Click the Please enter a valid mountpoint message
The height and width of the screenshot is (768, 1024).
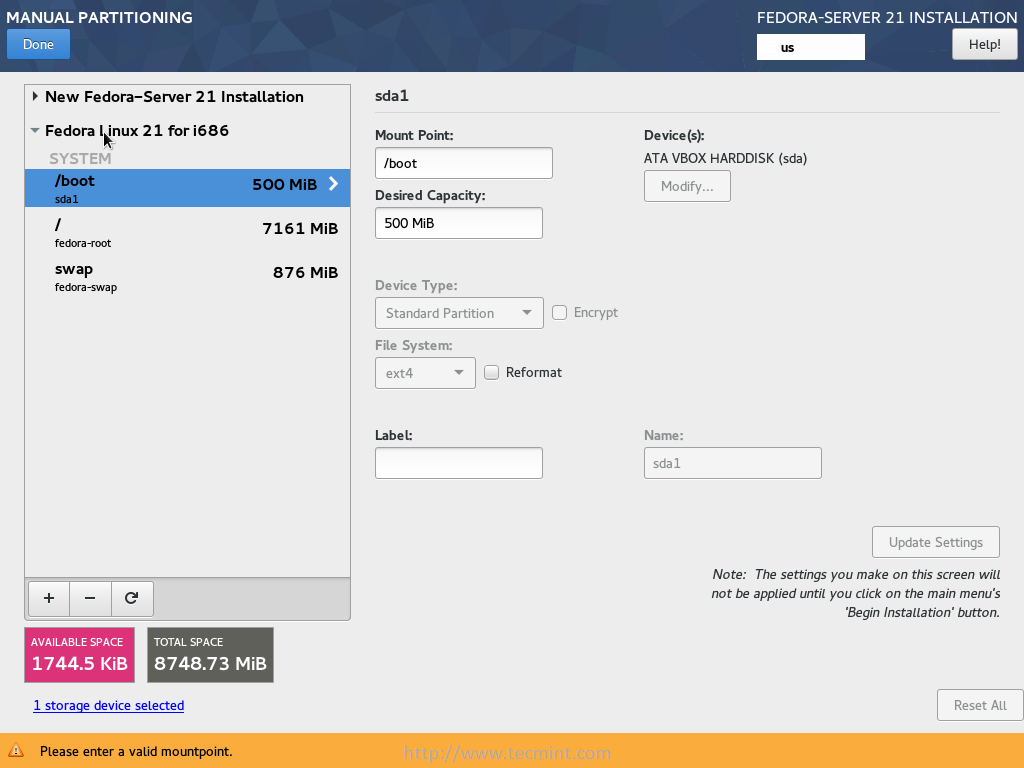(136, 751)
